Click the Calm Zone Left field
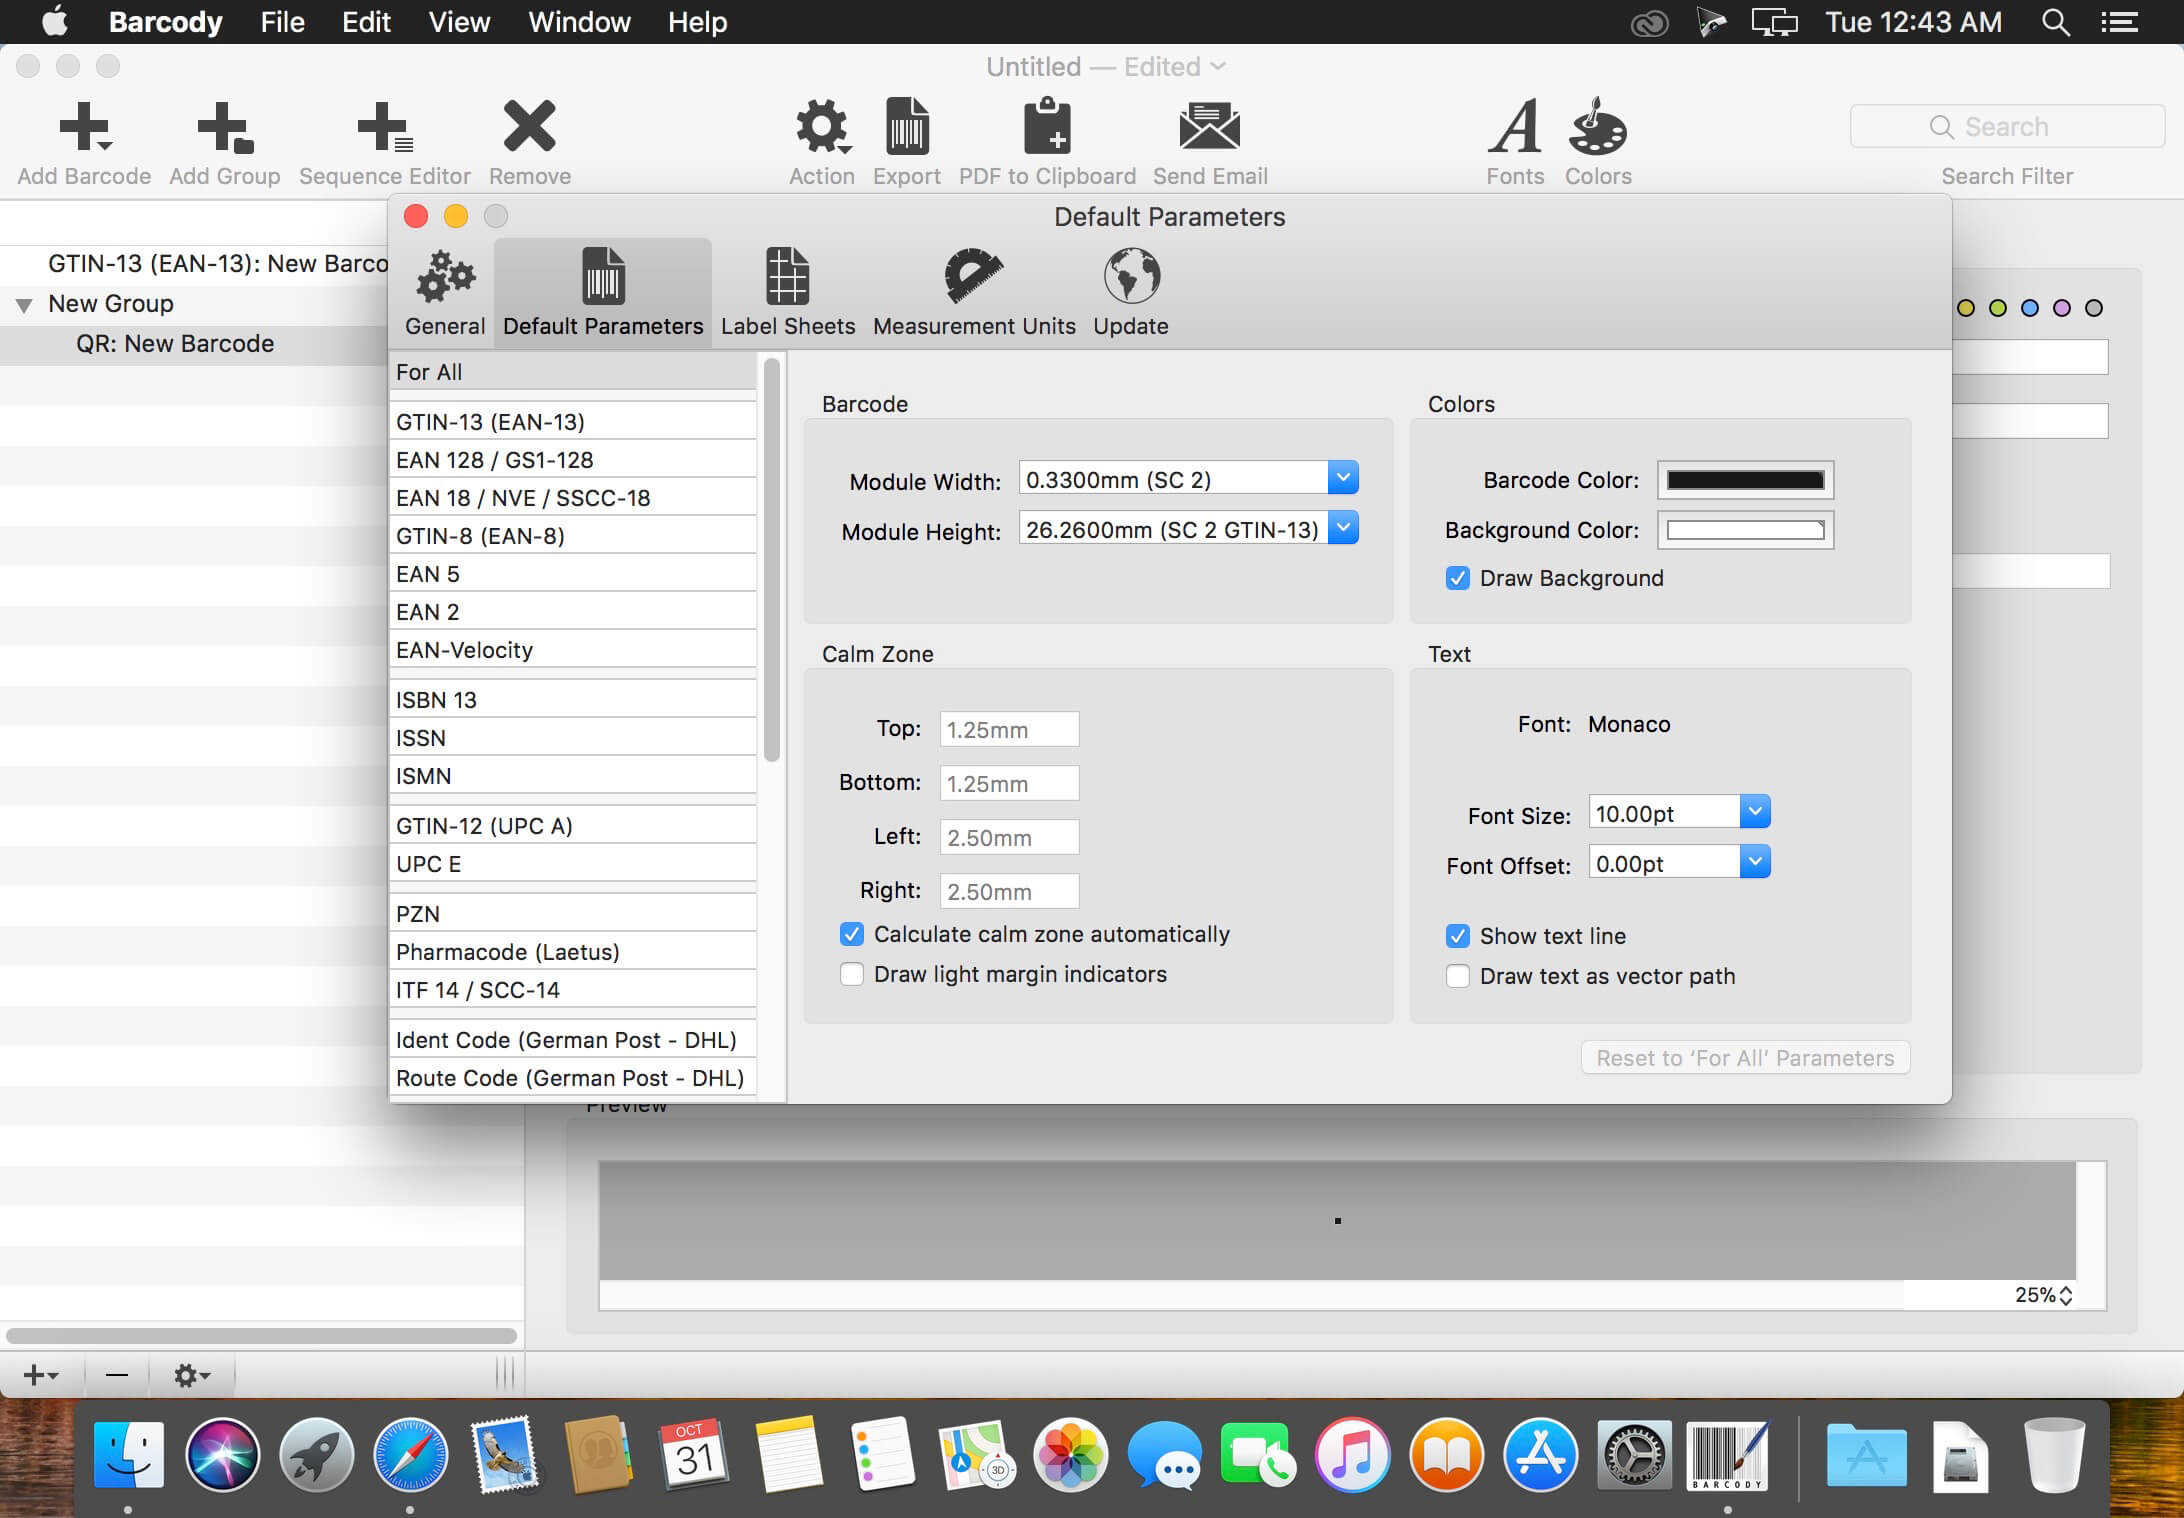Screen dimensions: 2184x1518 coord(1009,837)
